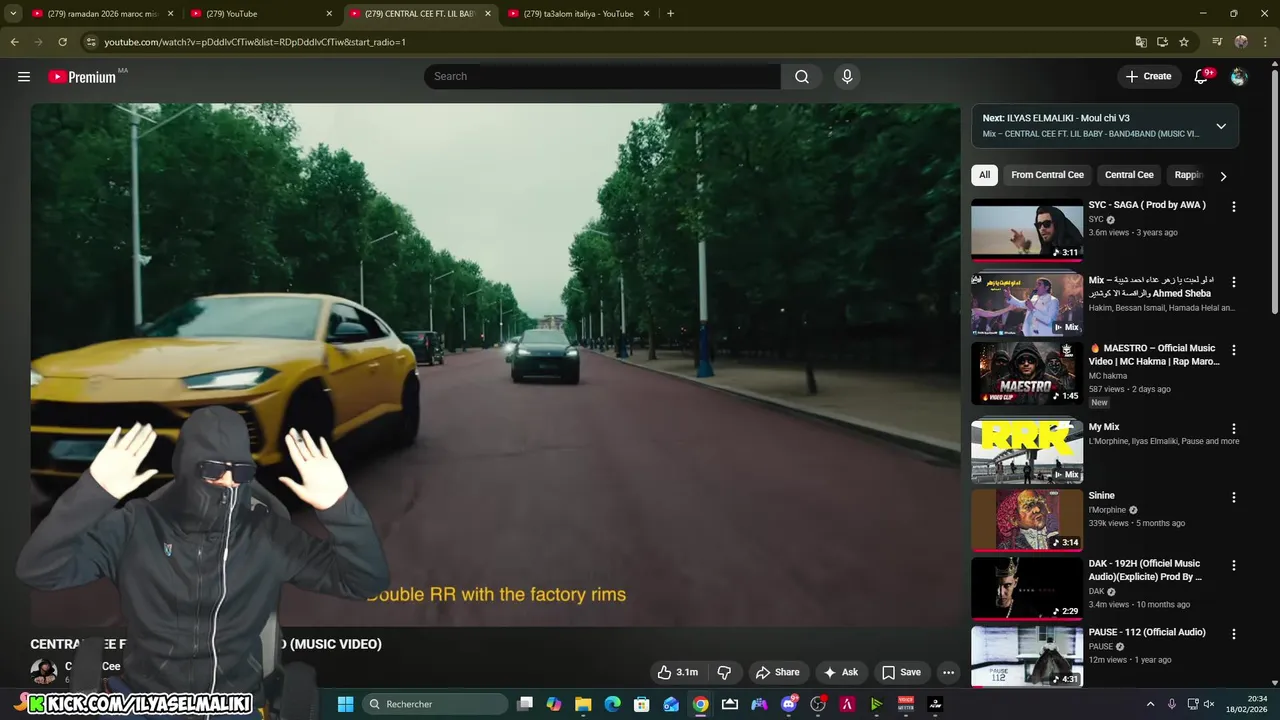
Task: Start voice search with microphone icon
Action: pos(847,76)
